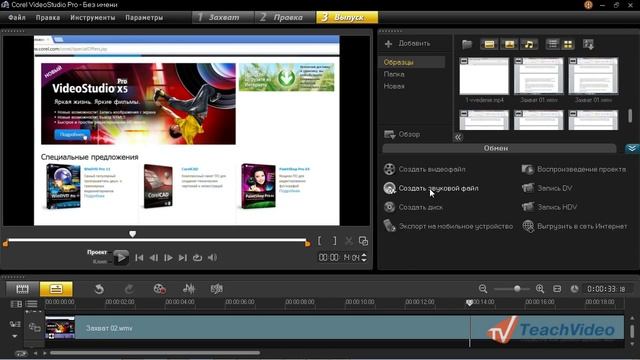
Task: Open the Параметры menu
Action: [144, 18]
